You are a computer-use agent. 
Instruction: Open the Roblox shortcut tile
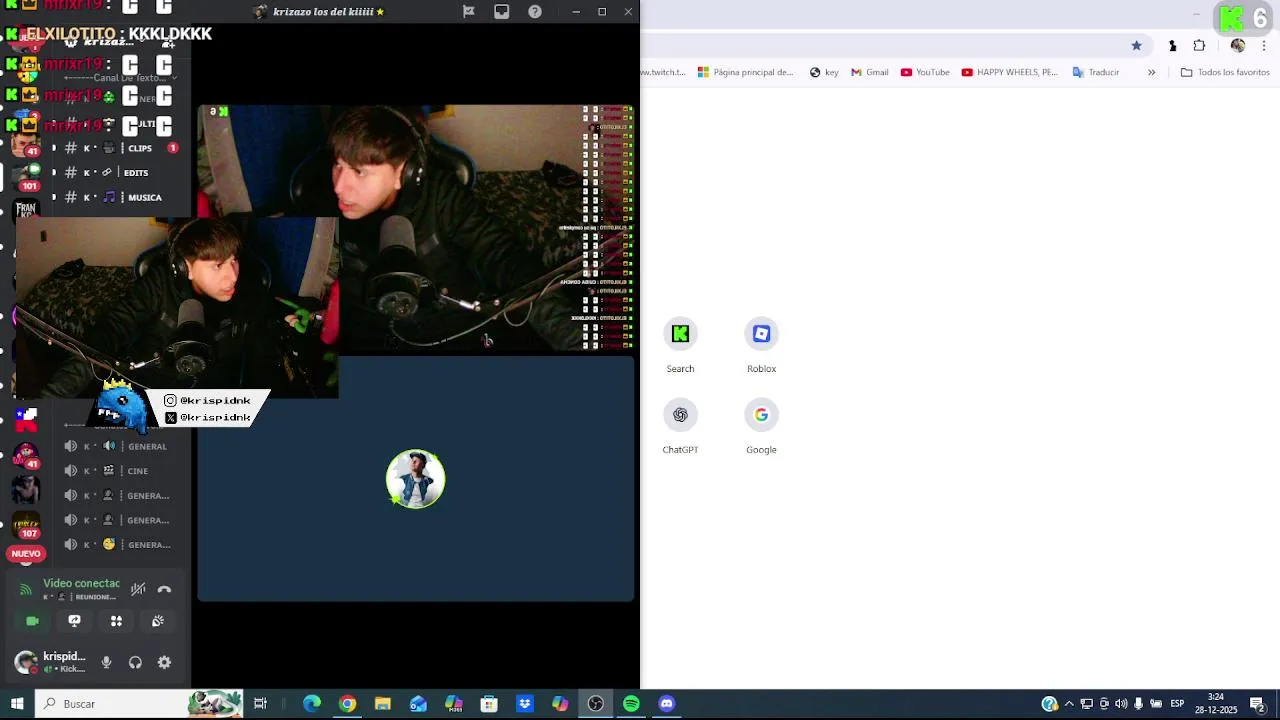[x=761, y=346]
